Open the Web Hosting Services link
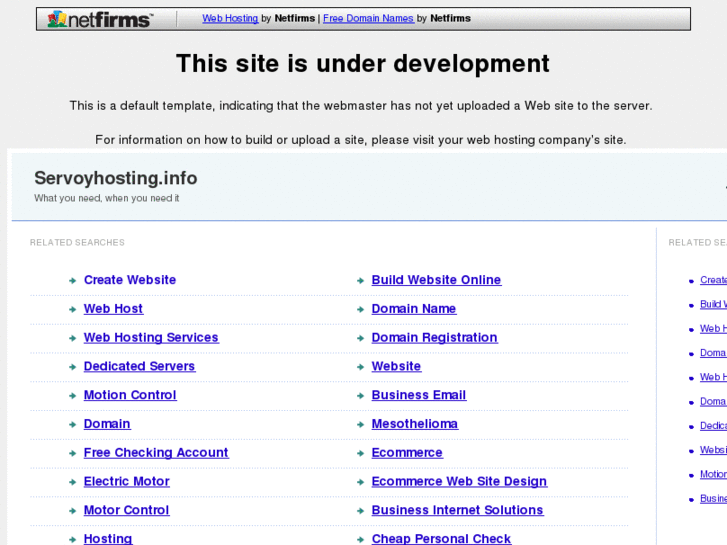This screenshot has width=727, height=545. click(151, 338)
